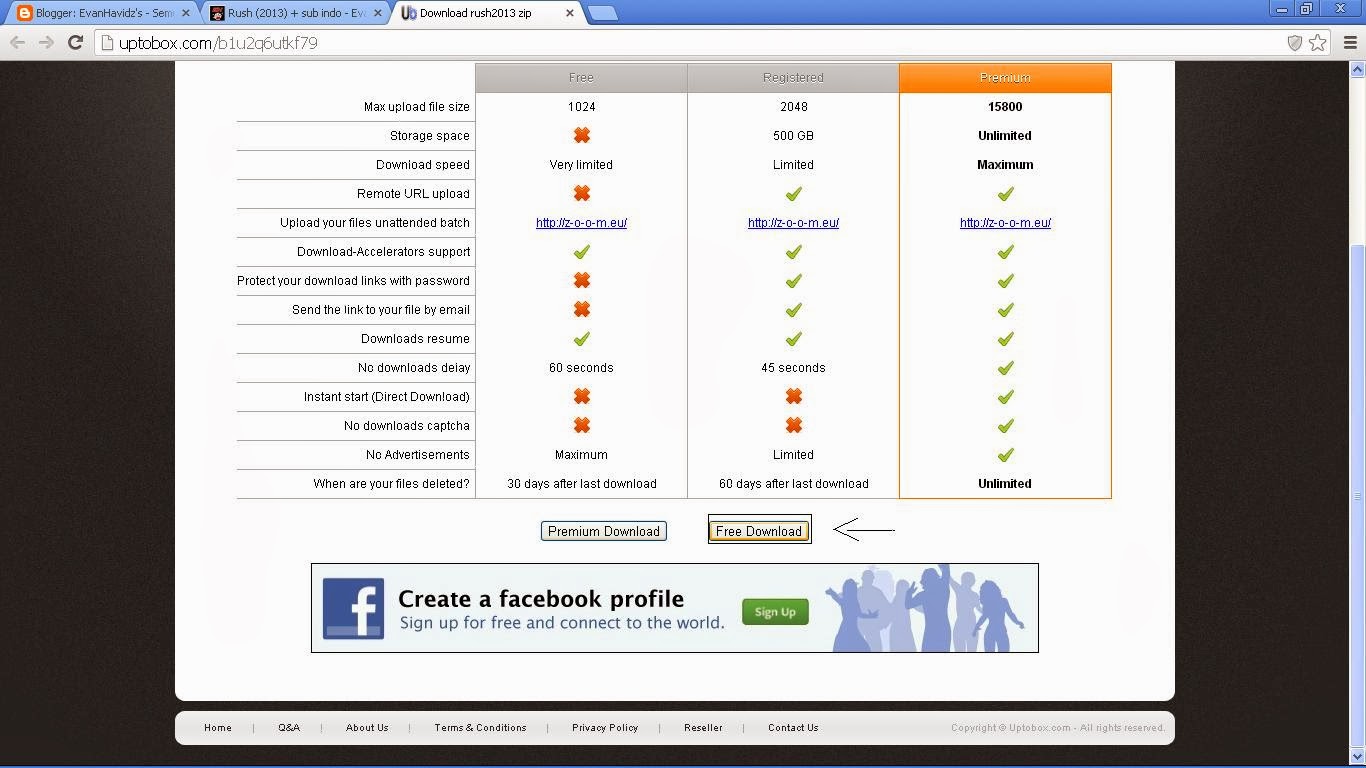
Task: Click red X for Registered No downloads captcha
Action: pyautogui.click(x=793, y=425)
